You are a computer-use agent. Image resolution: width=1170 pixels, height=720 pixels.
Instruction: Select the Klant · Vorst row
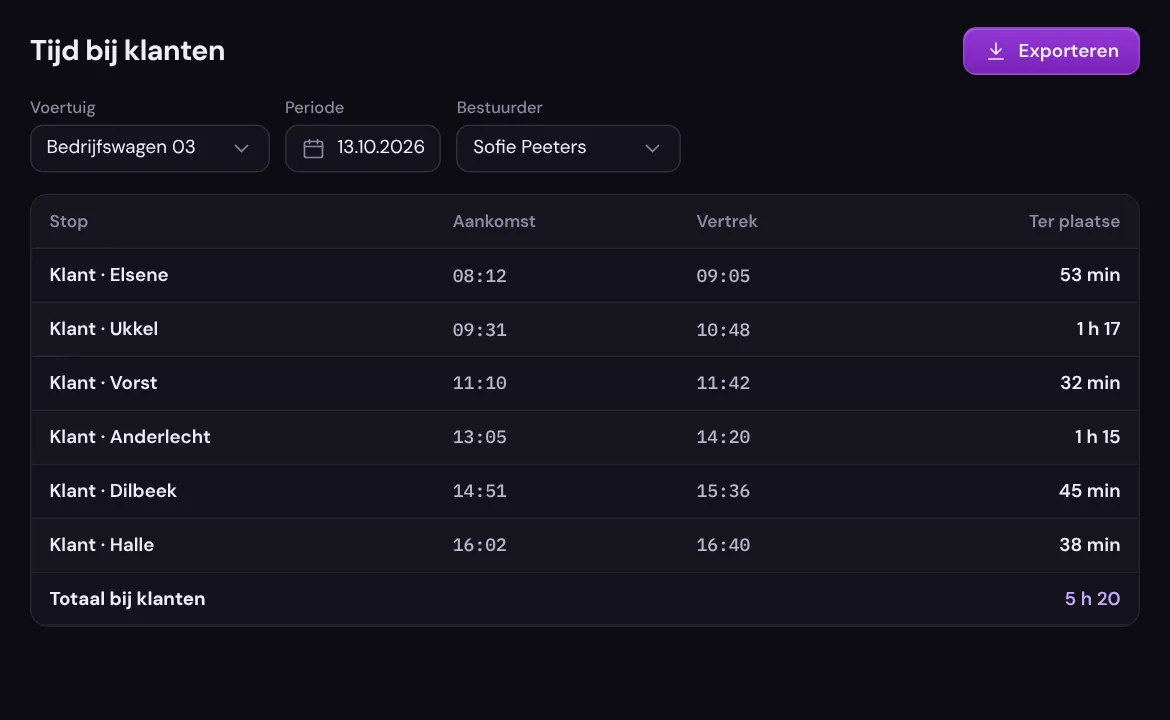[585, 383]
